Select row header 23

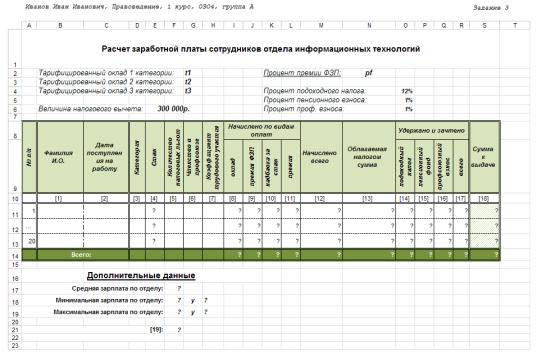pos(15,346)
